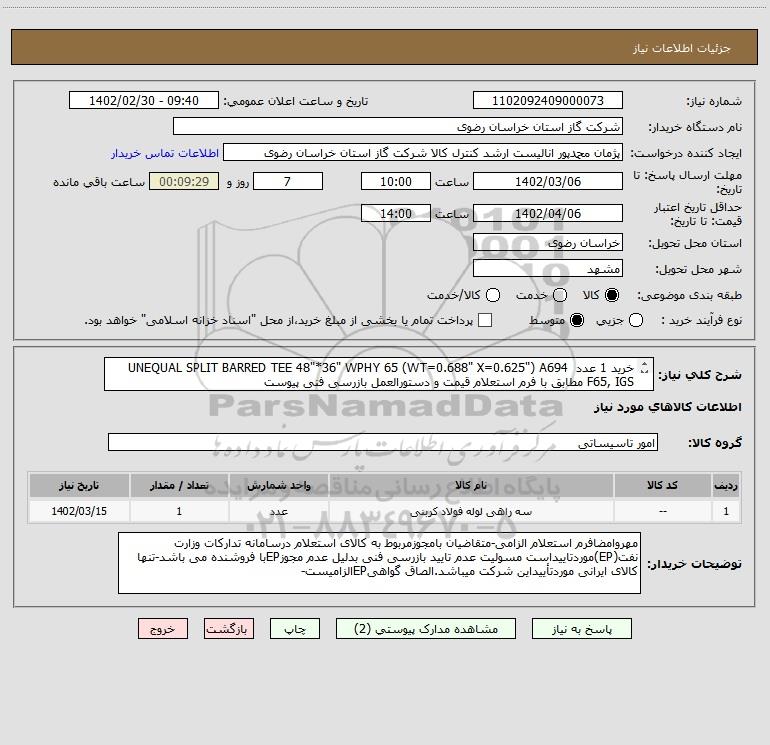This screenshot has width=770, height=745.
Task: Open مشاهده مدارک پیوستی (2) attachments
Action: [x=426, y=629]
